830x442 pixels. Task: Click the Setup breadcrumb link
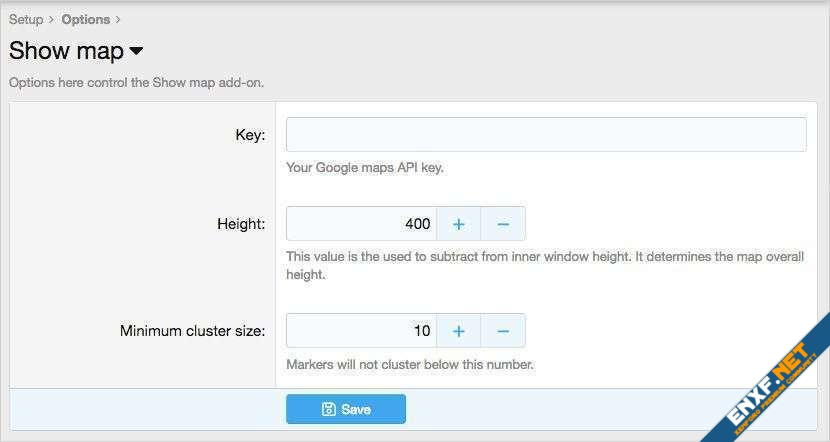(x=26, y=19)
